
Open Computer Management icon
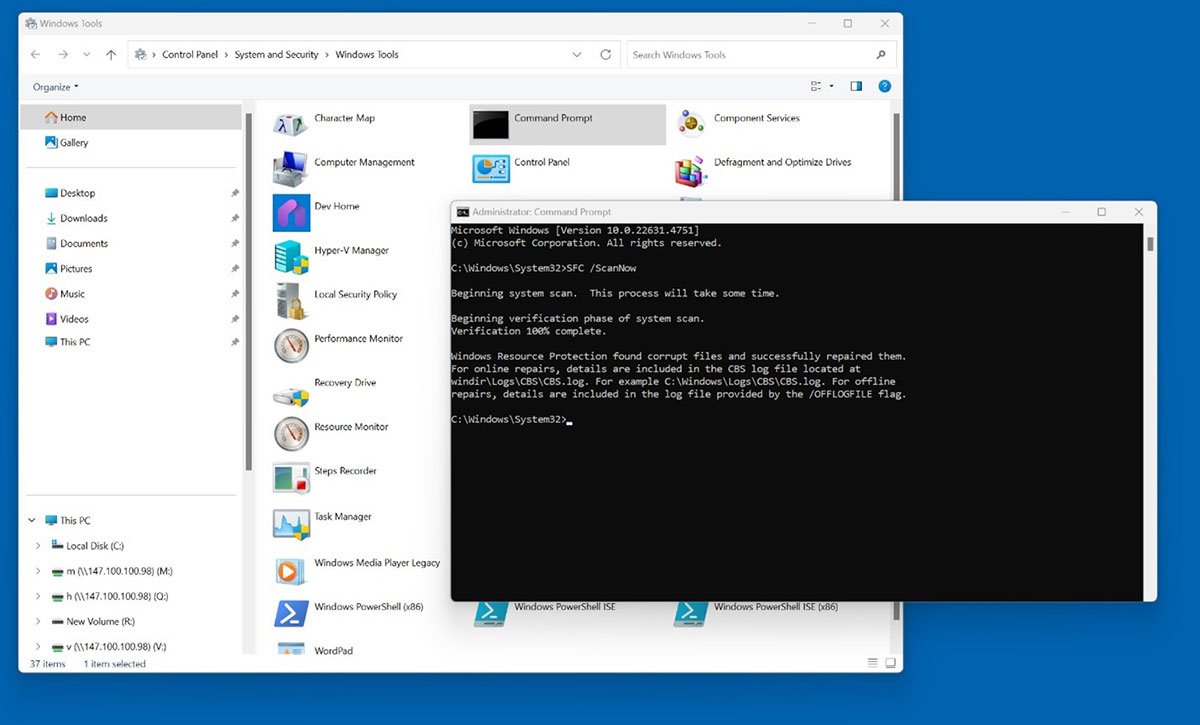pos(290,168)
